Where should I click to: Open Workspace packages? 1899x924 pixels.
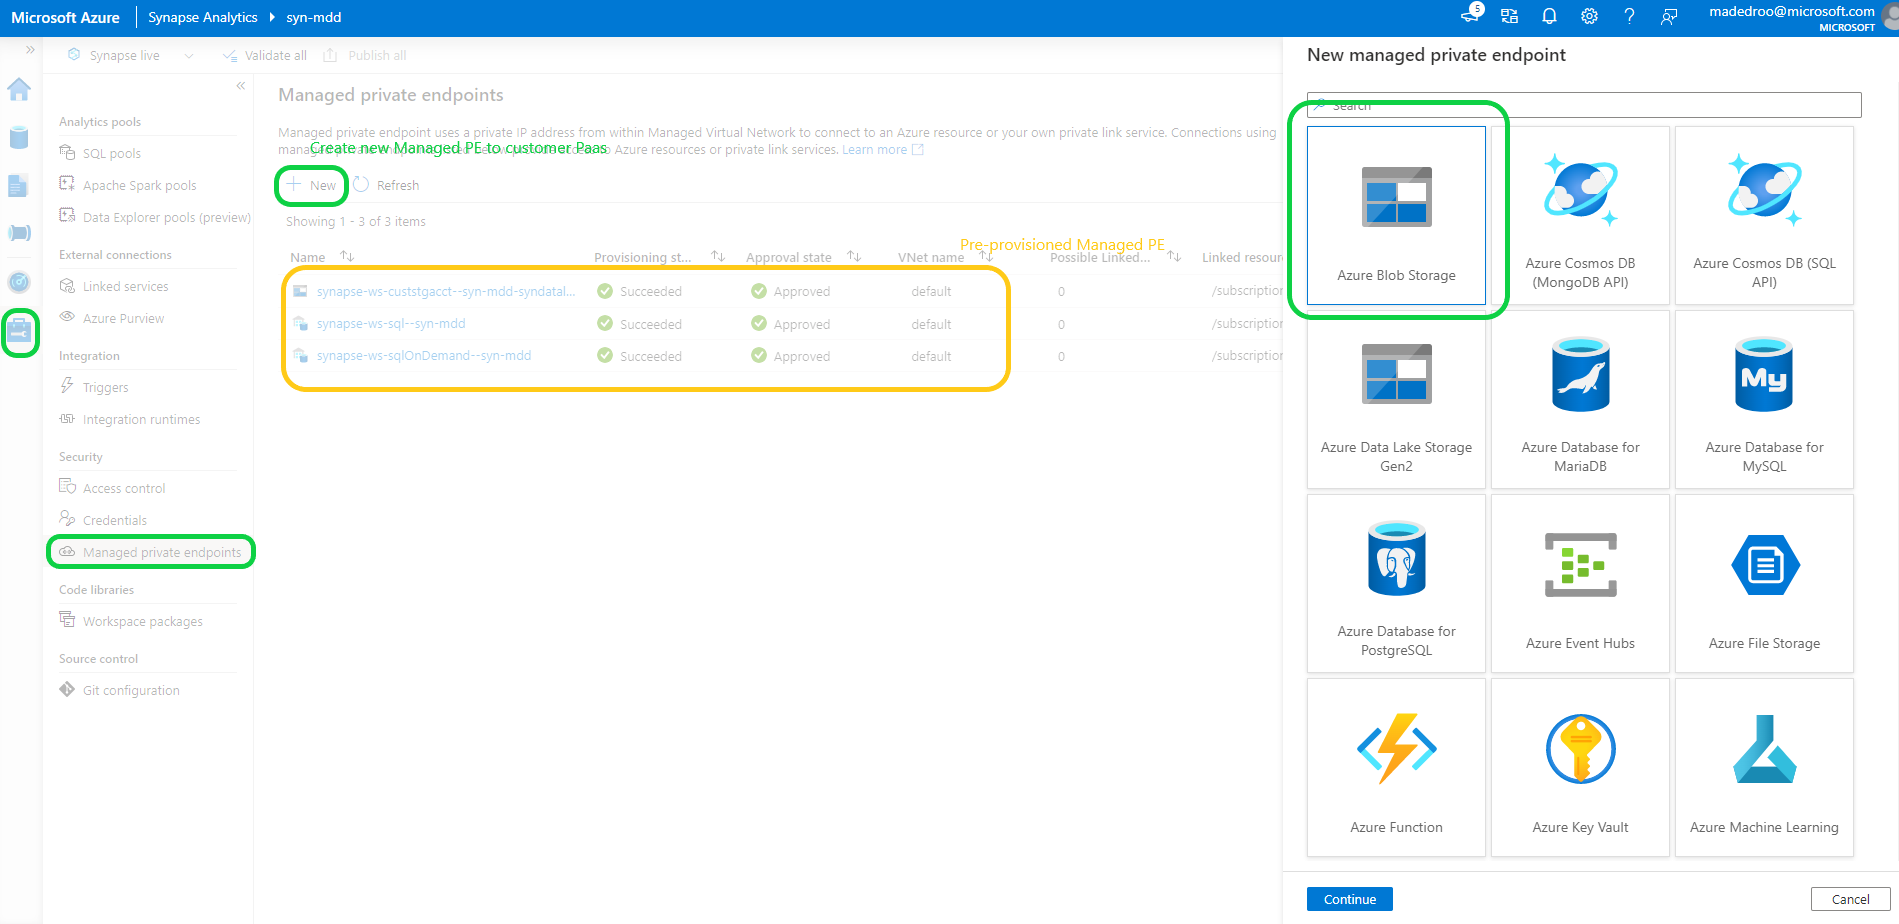point(142,621)
